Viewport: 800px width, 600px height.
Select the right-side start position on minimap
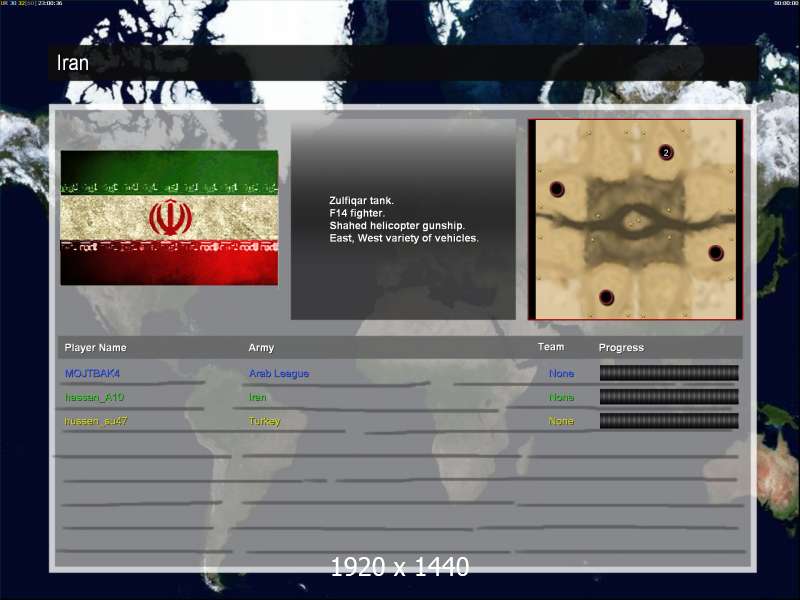pyautogui.click(x=716, y=253)
